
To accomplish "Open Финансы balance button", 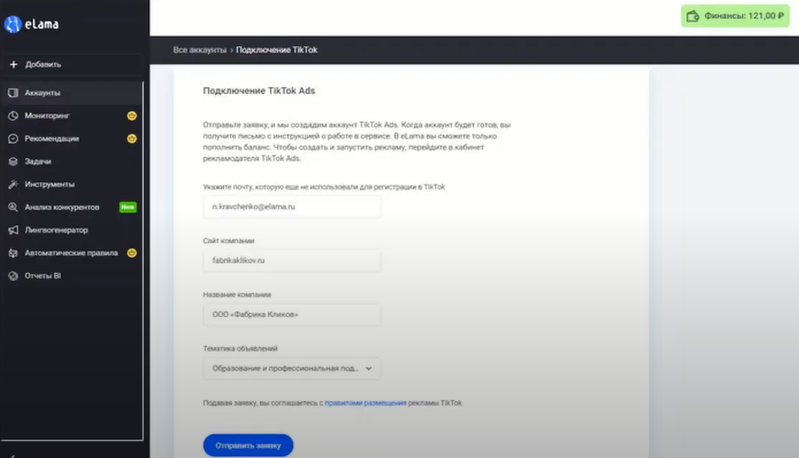I will point(735,16).
